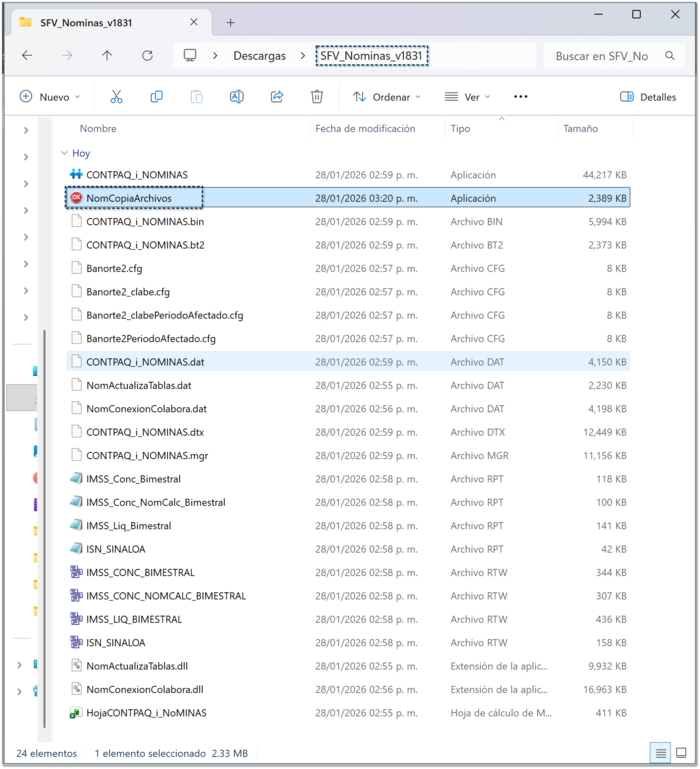700x769 pixels.
Task: Click the Cut scissors icon in toolbar
Action: point(116,97)
